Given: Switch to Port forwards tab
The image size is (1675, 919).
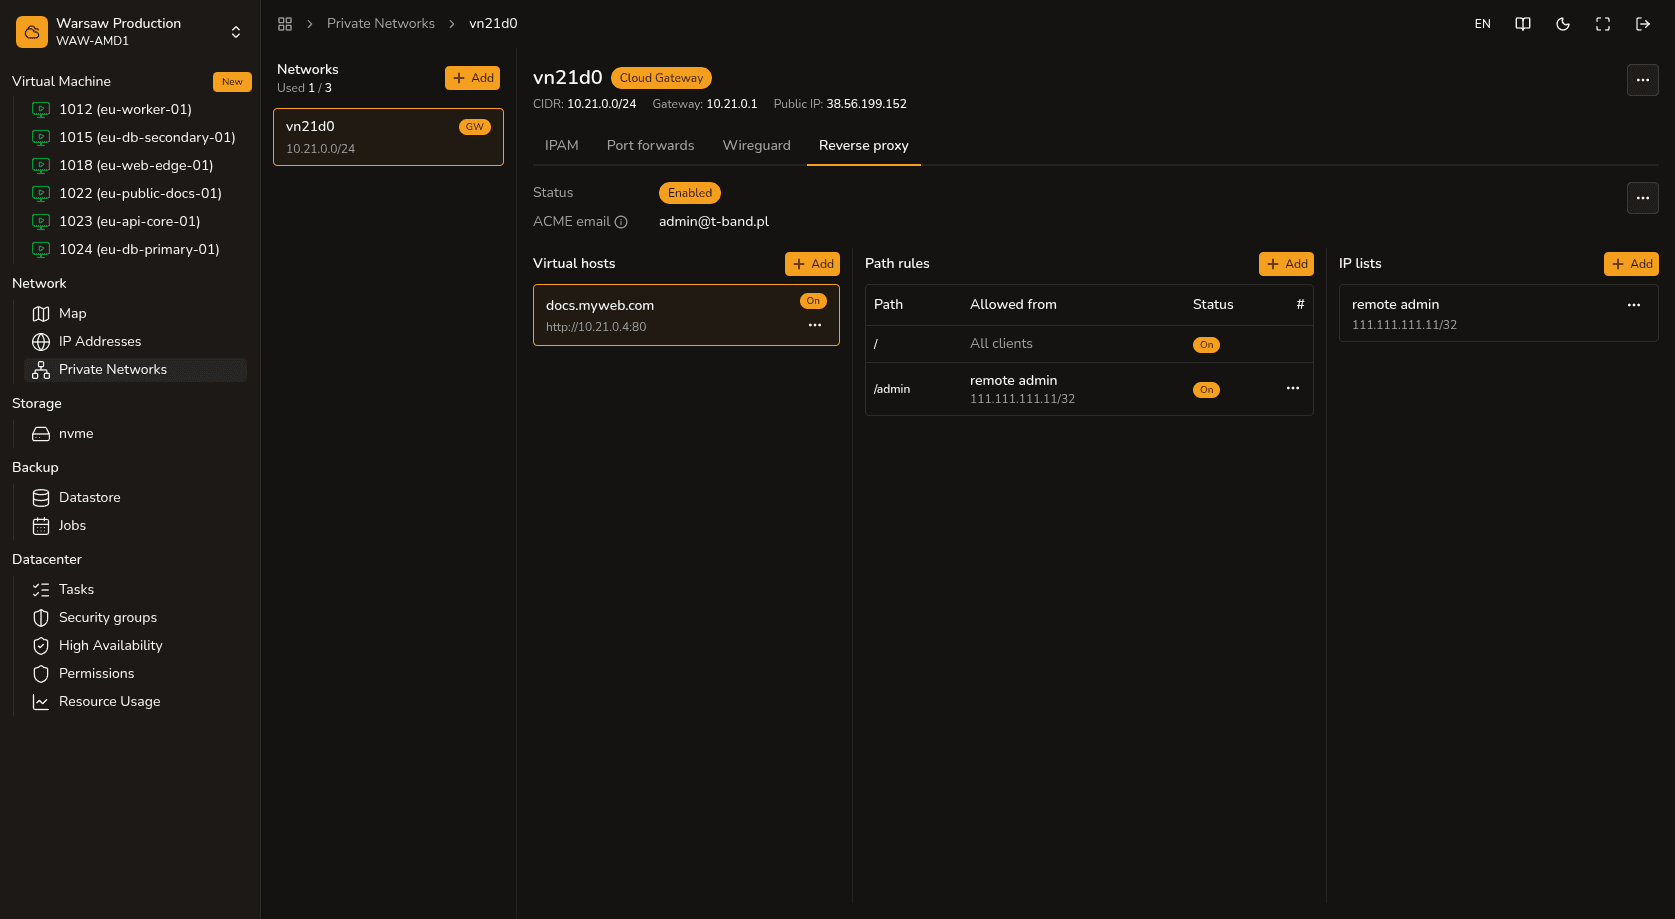Looking at the screenshot, I should [651, 146].
